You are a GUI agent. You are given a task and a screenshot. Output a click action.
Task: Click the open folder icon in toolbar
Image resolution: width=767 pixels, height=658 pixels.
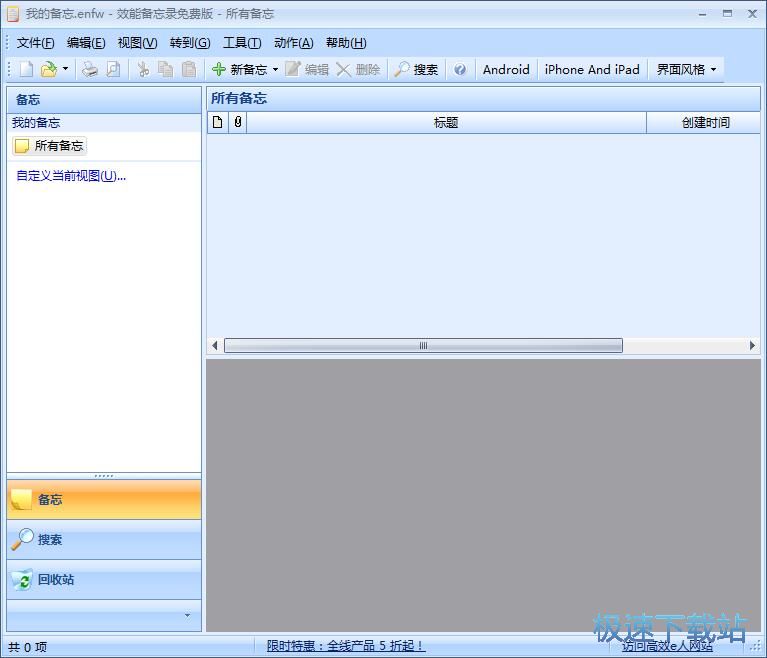48,69
